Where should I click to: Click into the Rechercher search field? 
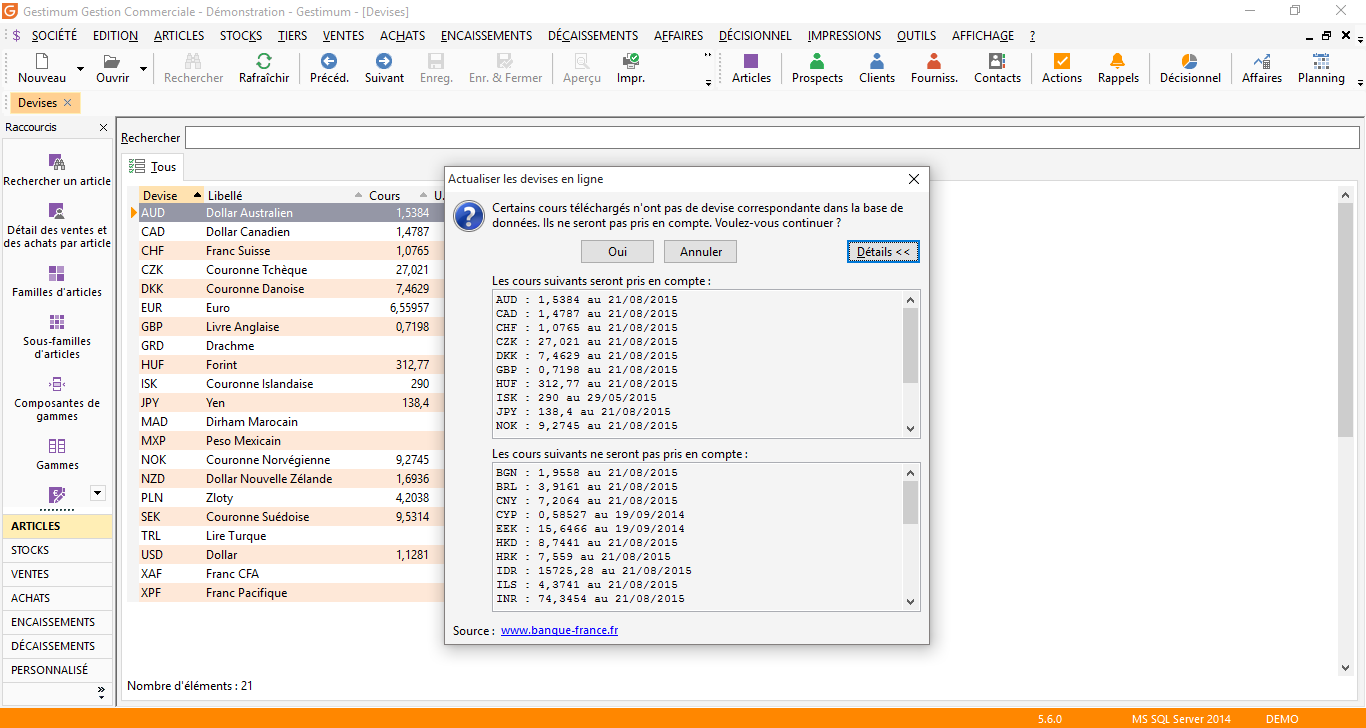pos(772,138)
